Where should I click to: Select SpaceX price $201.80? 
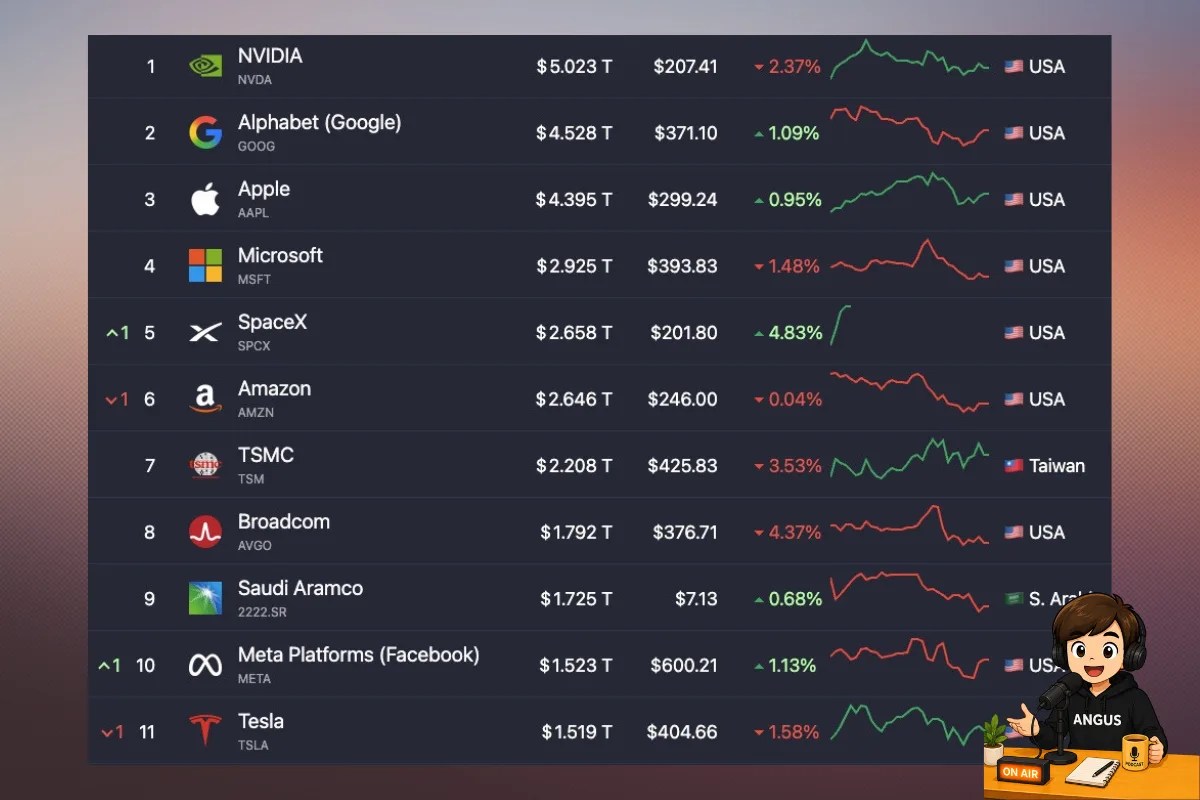click(x=684, y=333)
